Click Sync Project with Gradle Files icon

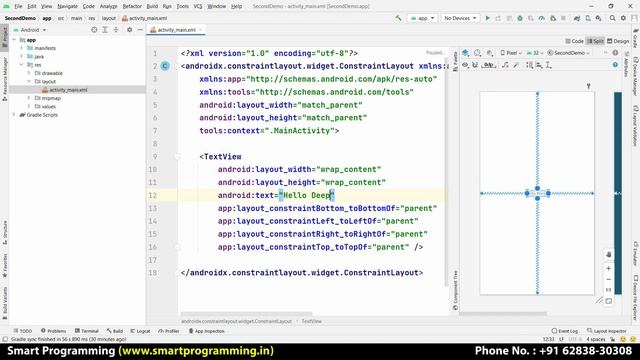point(577,18)
